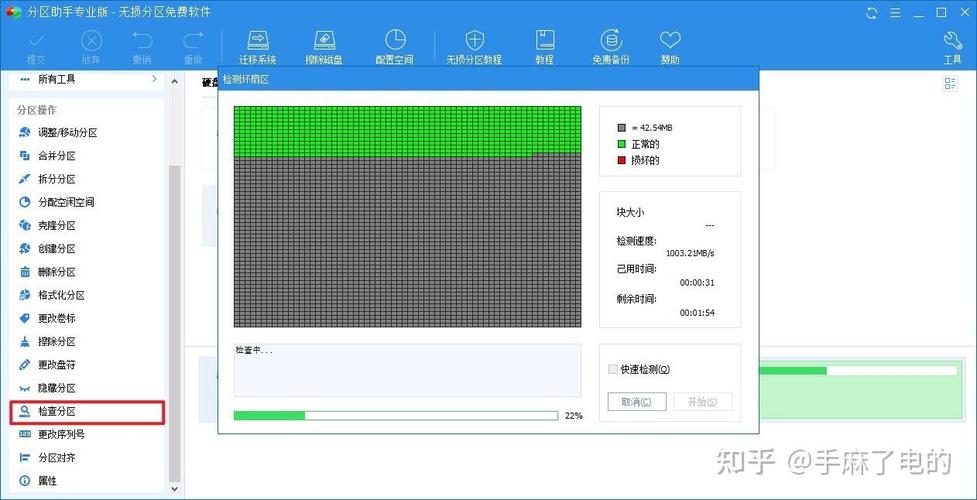Click the Redo (重做) arrow icon
This screenshot has height=500, width=977.
[193, 41]
